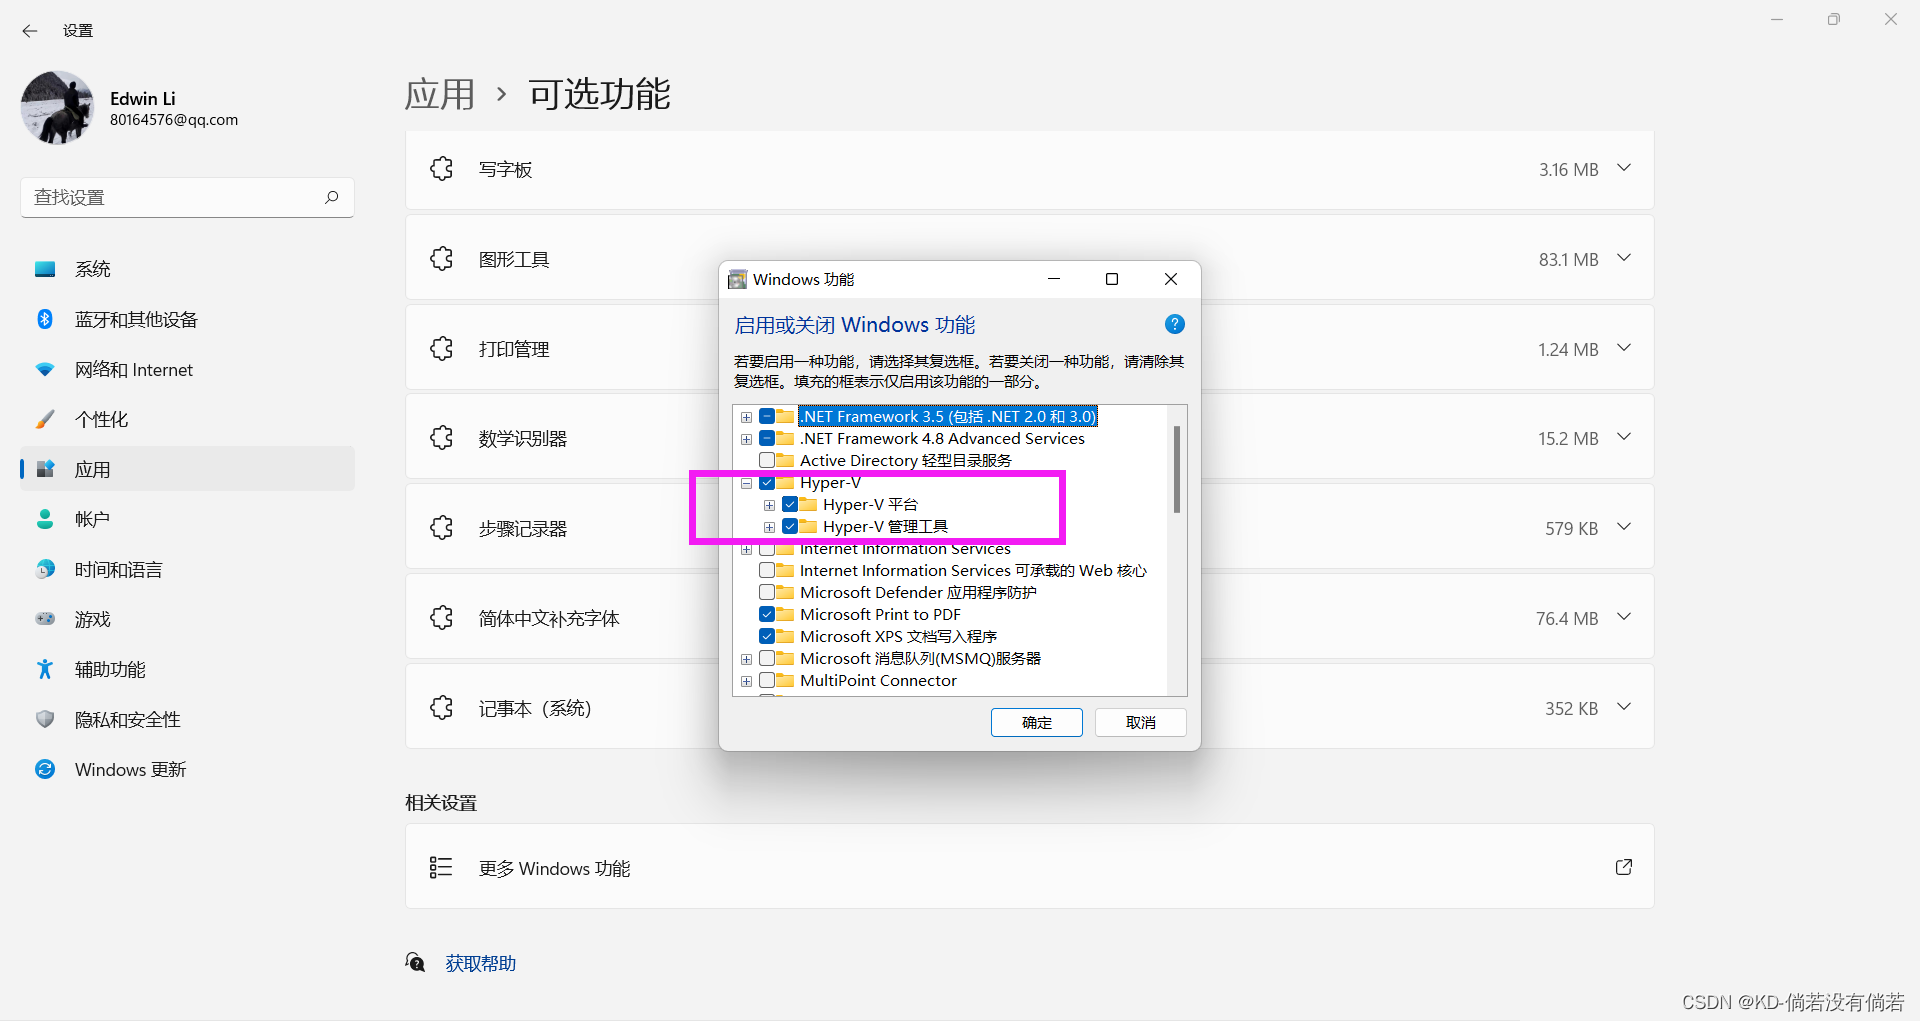Screen dimensions: 1920x1021
Task: Select 应用 in the sidebar
Action: [187, 469]
